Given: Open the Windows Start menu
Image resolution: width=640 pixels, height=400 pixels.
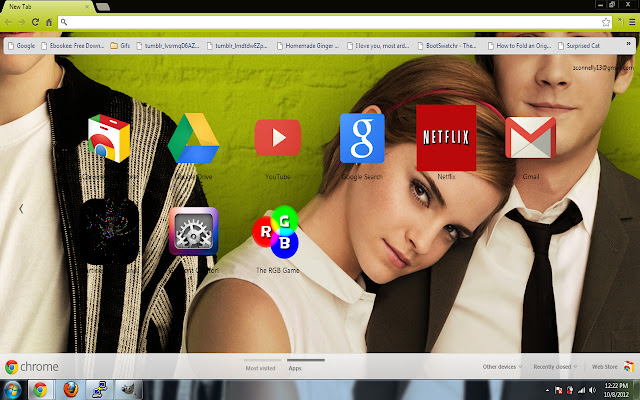Looking at the screenshot, I should (13, 389).
